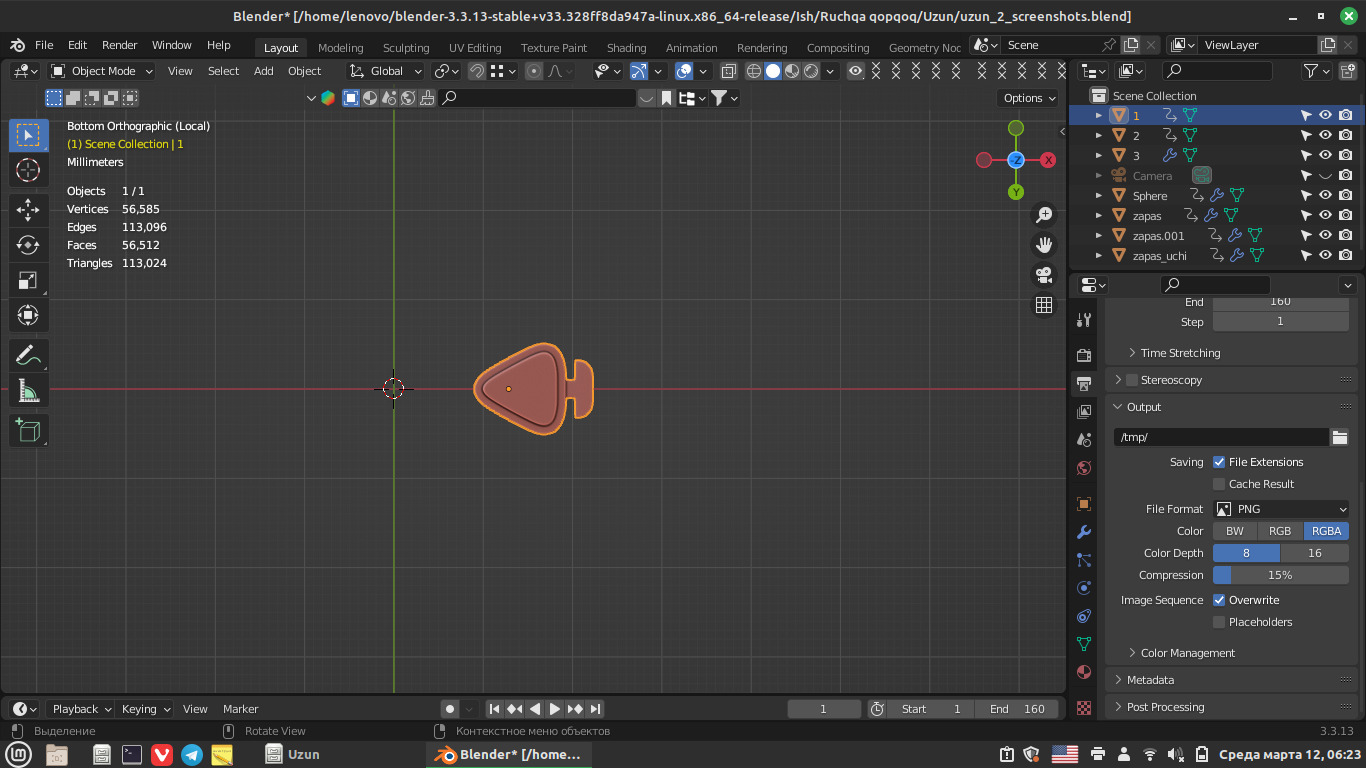The image size is (1366, 768).
Task: Click the zoom viewport icon
Action: click(x=1044, y=214)
